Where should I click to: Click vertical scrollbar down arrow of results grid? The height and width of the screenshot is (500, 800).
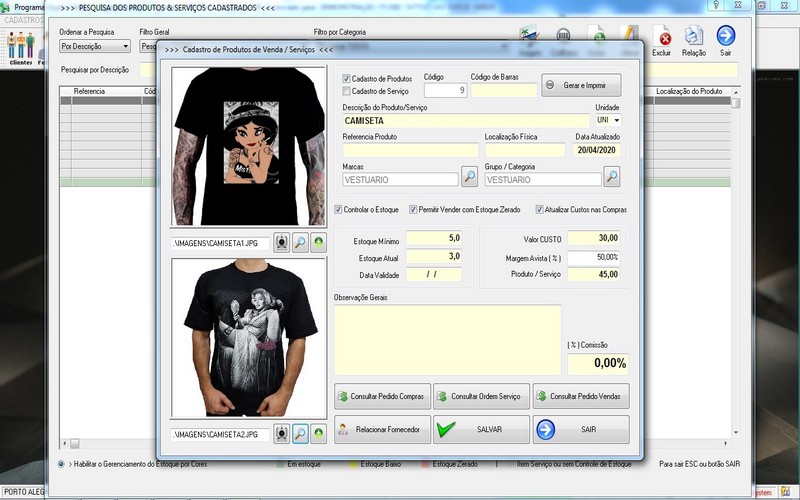pos(736,433)
